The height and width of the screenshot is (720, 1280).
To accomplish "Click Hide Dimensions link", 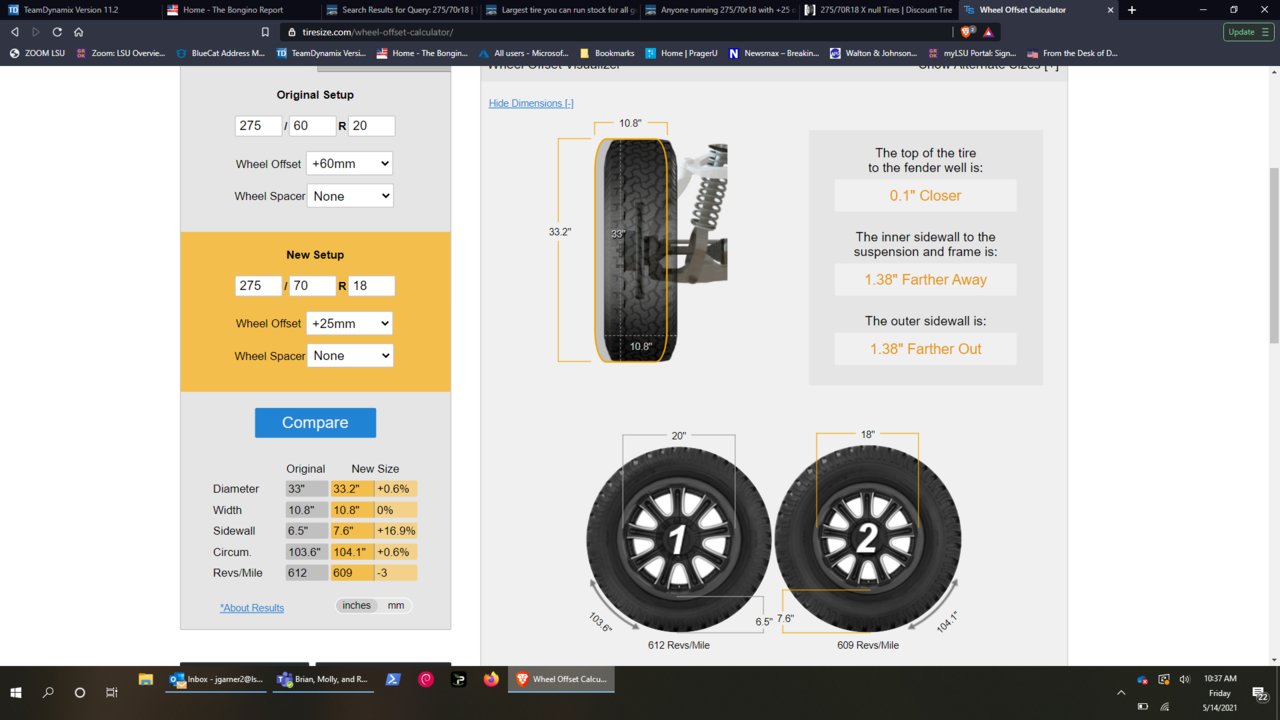I will 531,104.
